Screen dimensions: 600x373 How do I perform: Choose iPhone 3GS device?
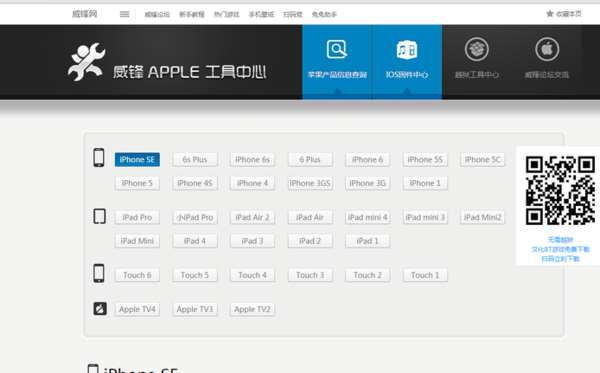point(310,183)
